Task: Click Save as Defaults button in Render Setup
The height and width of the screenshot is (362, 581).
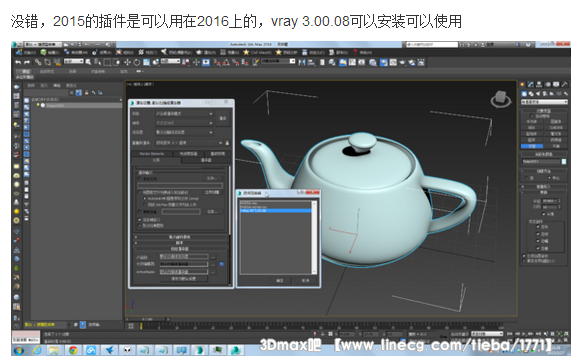Action: 183,278
